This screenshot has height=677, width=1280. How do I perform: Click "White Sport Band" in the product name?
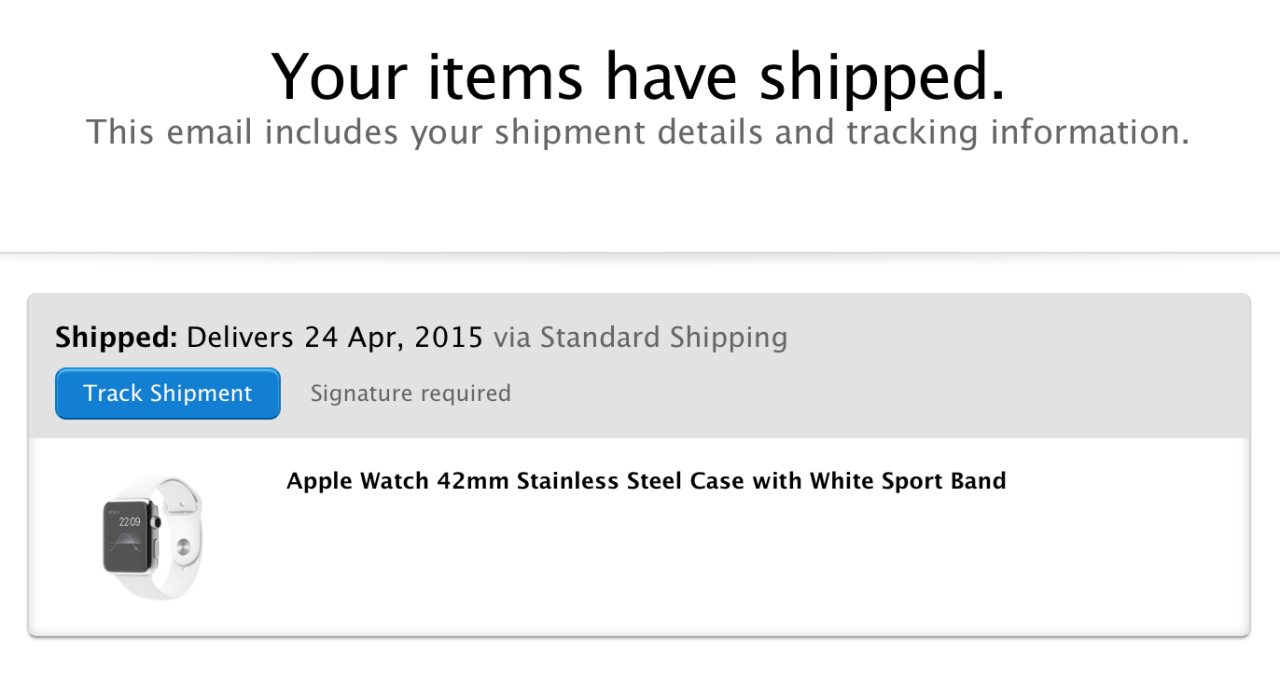pyautogui.click(x=908, y=481)
